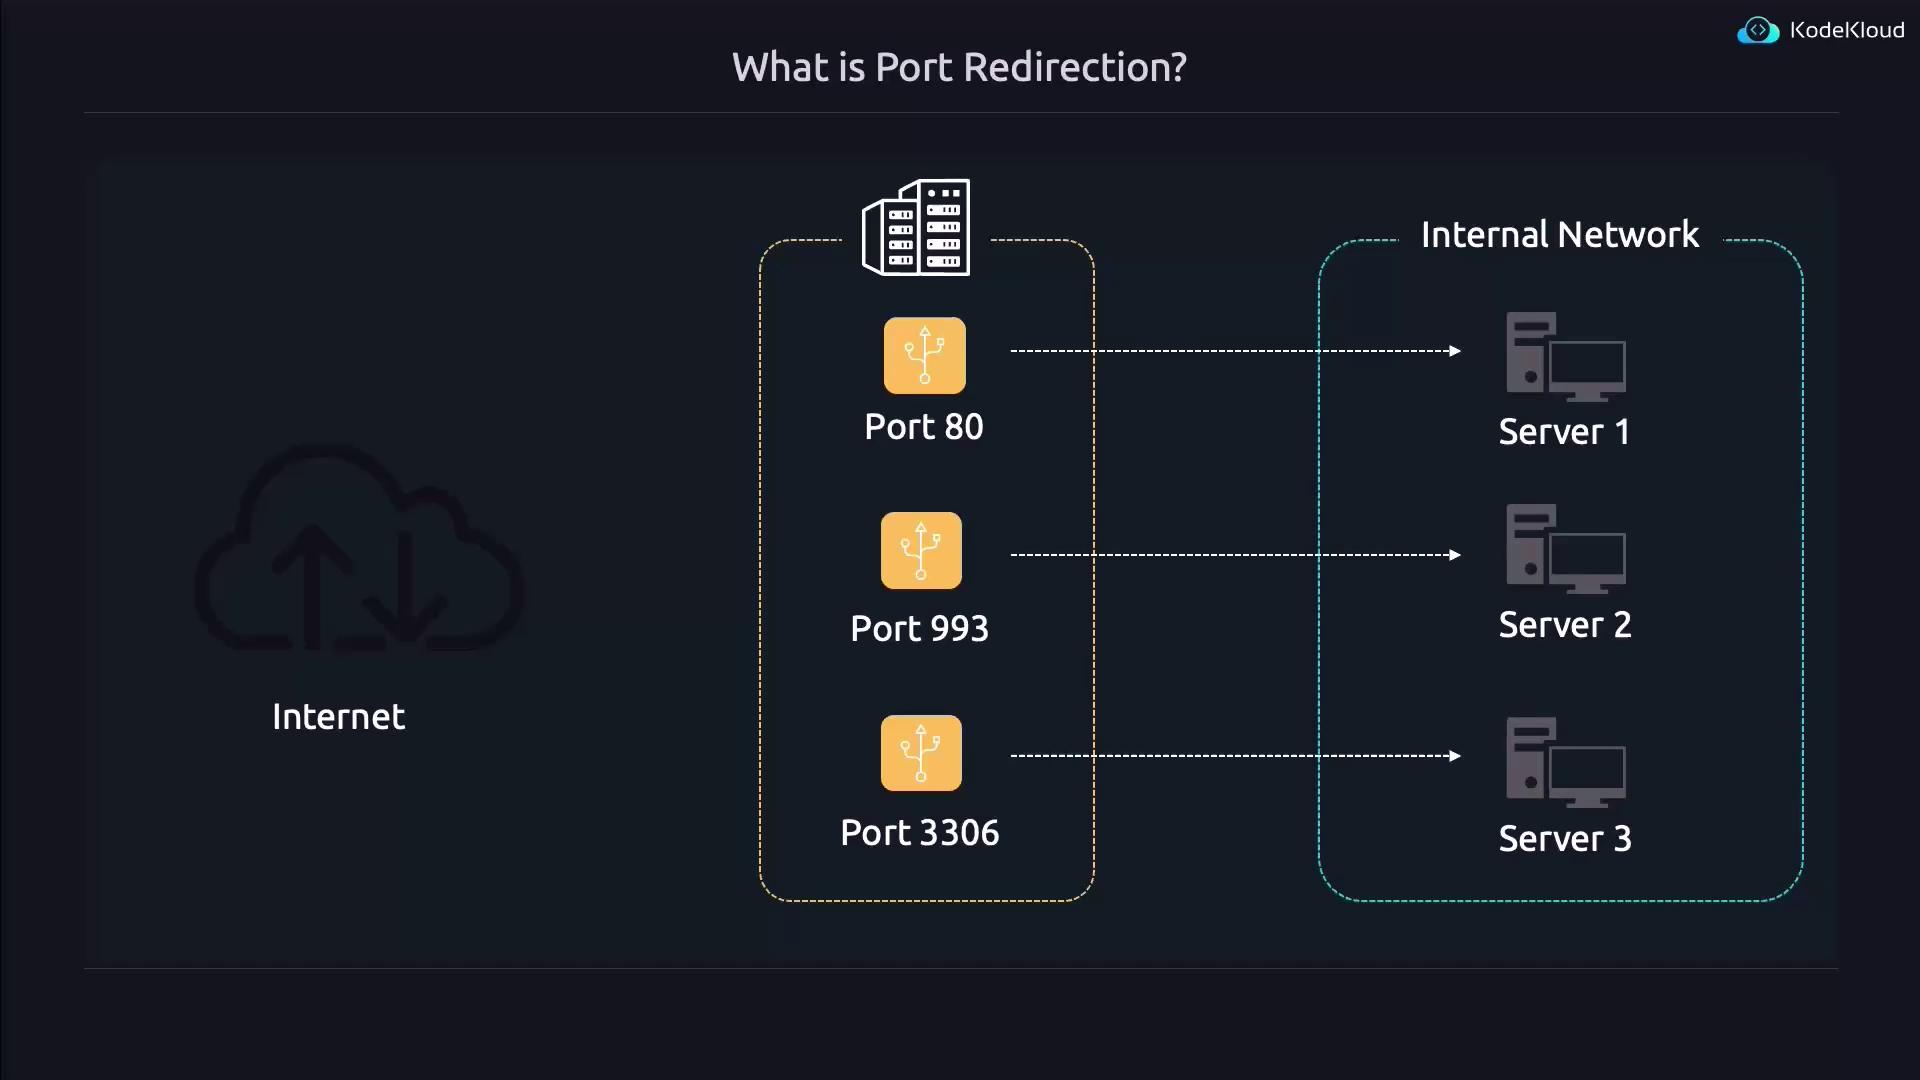This screenshot has height=1080, width=1920.
Task: Click the KodeKloud cloud logo icon
Action: [x=1758, y=31]
